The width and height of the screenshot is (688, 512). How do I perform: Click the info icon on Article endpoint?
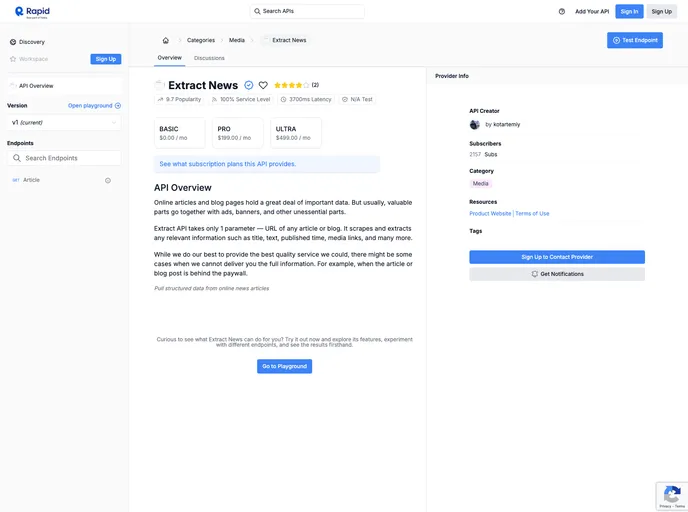(x=108, y=180)
